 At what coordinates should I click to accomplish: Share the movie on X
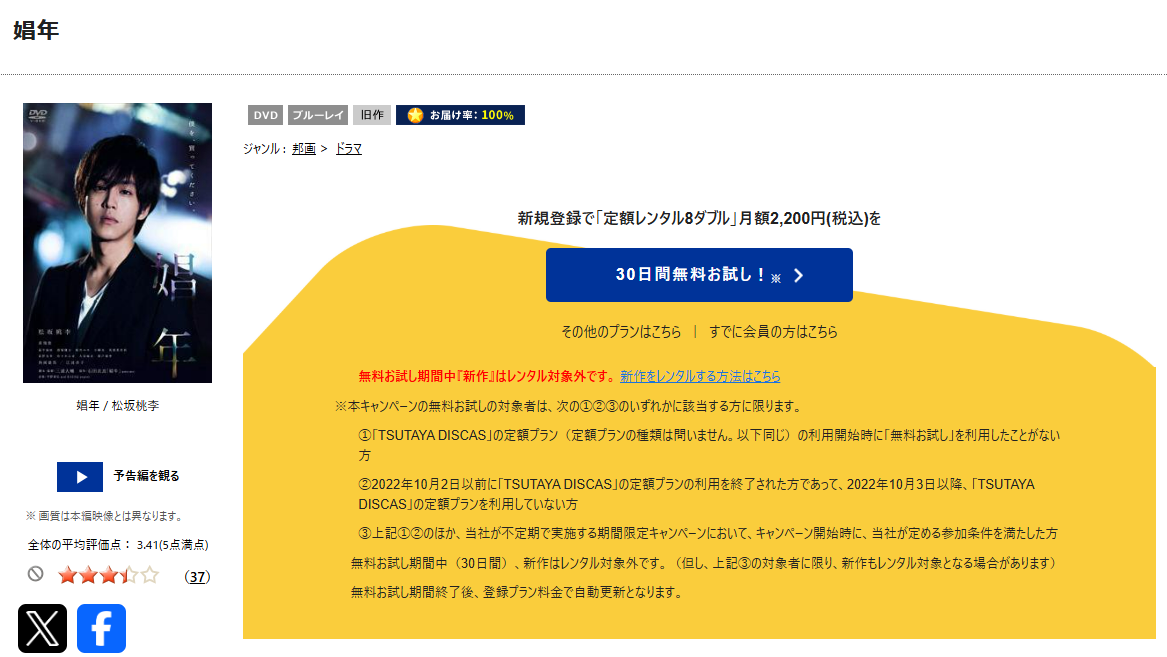click(x=40, y=627)
